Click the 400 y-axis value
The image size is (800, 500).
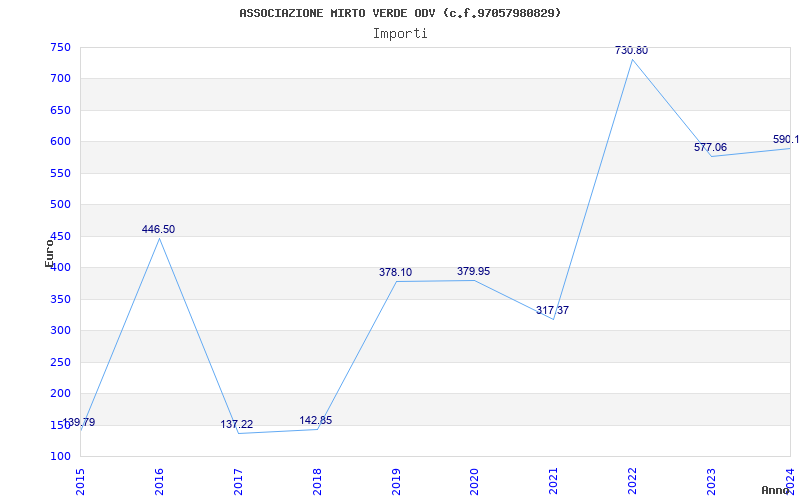[60, 267]
